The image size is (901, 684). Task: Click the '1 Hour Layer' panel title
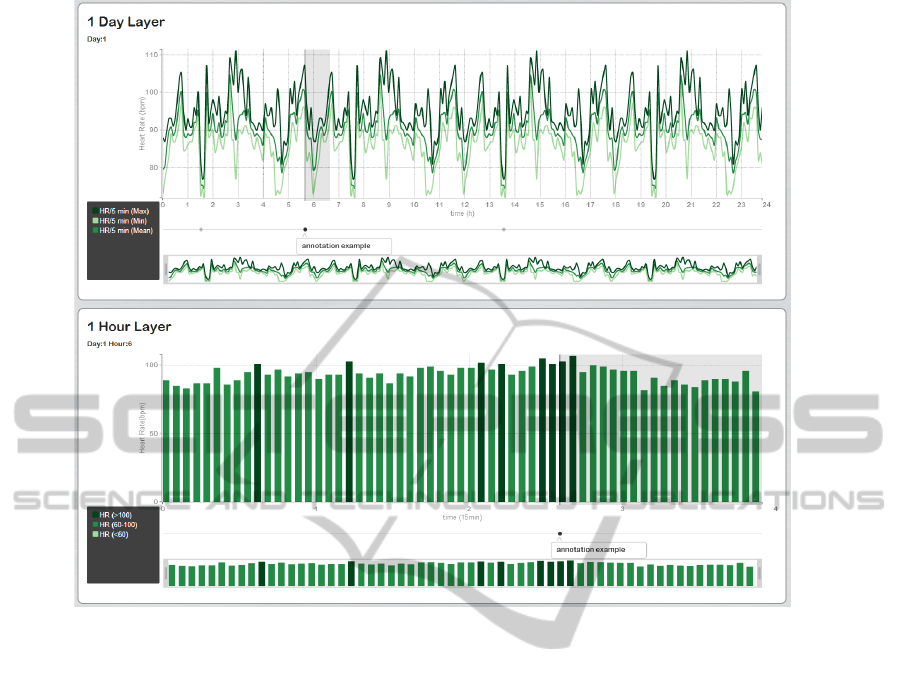[x=129, y=326]
